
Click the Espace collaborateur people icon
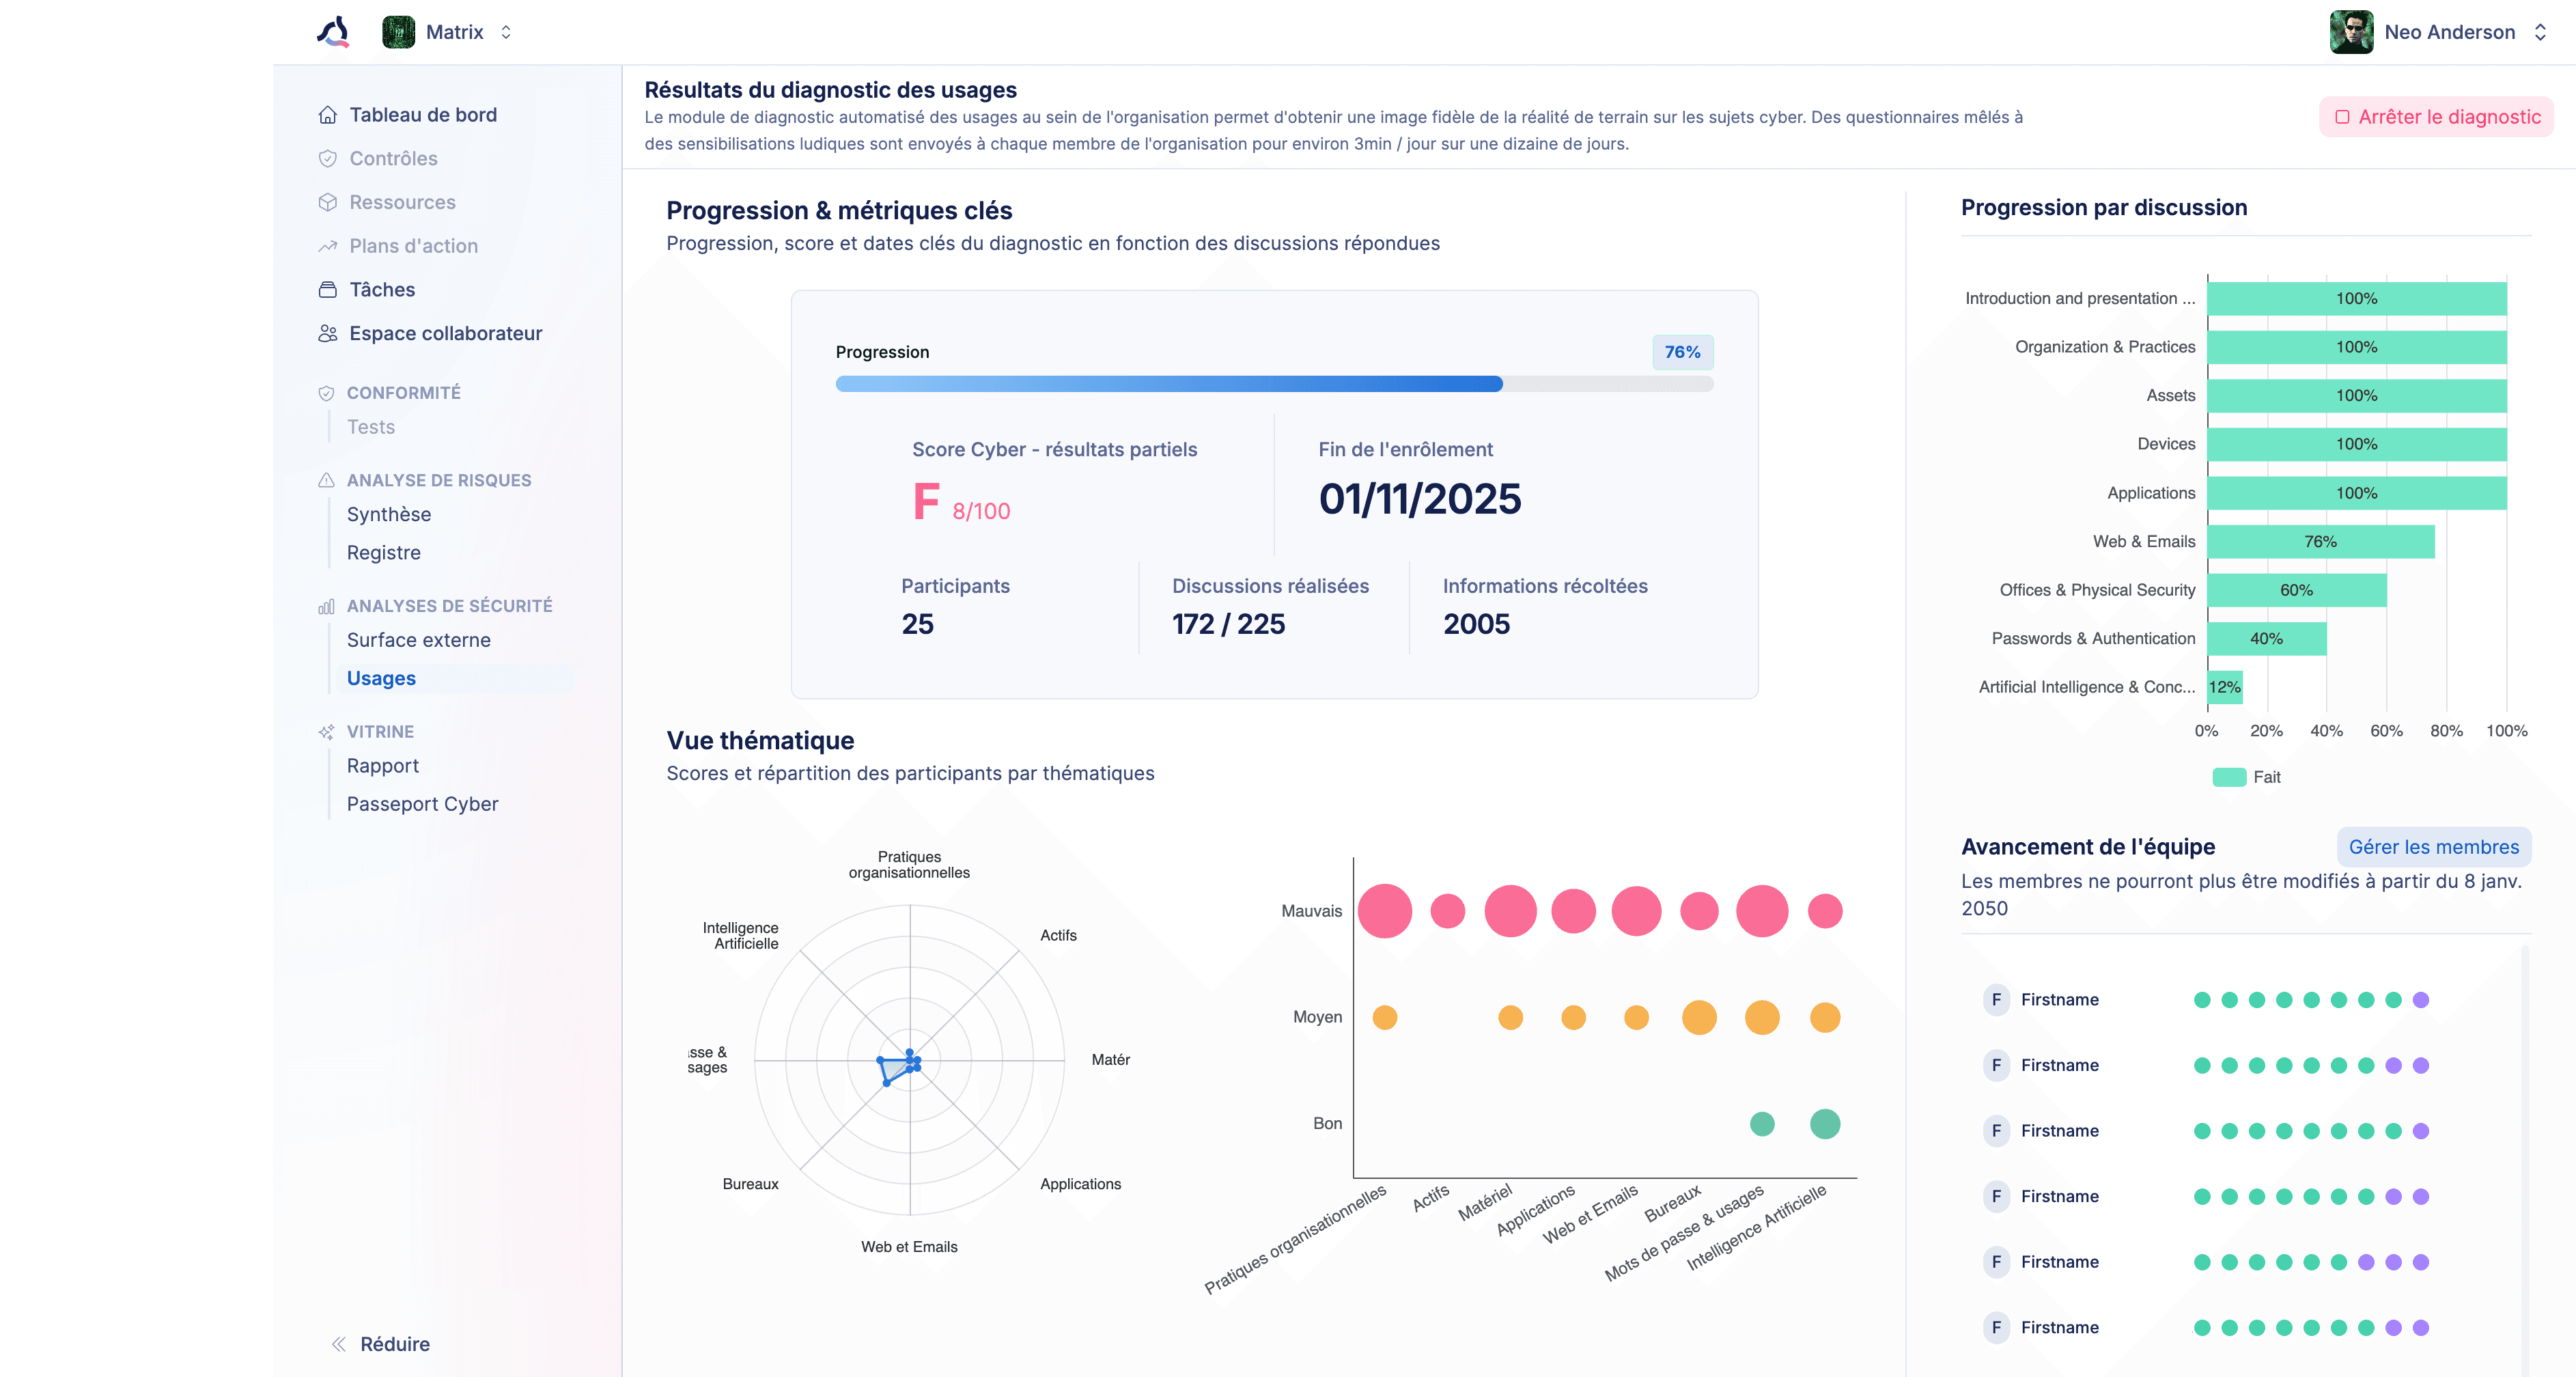(x=327, y=334)
